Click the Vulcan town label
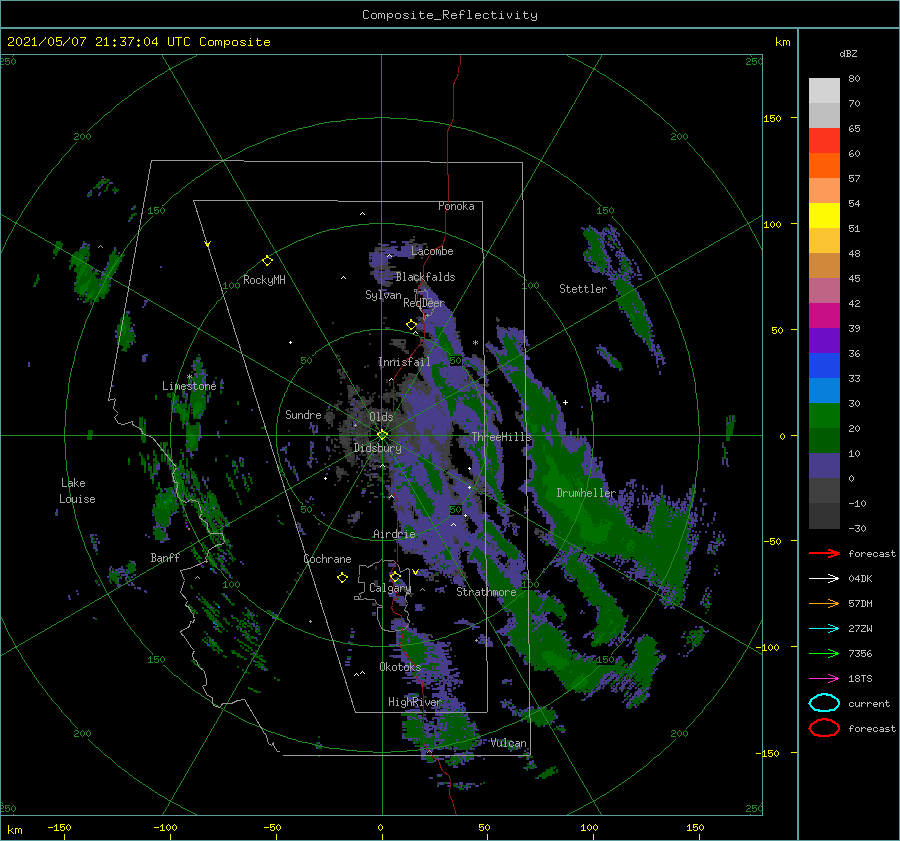 [x=509, y=743]
